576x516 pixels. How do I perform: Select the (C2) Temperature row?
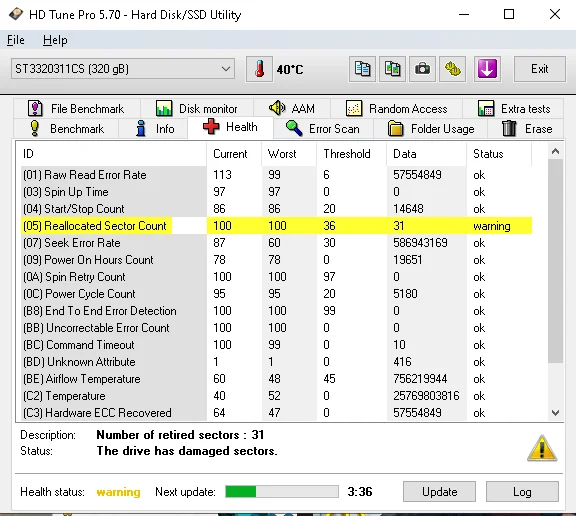pos(277,396)
